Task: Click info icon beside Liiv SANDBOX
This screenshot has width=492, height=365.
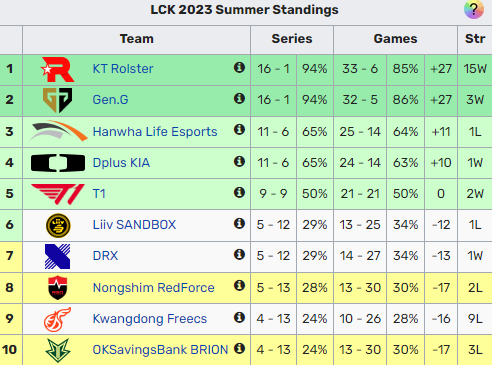Action: (239, 223)
